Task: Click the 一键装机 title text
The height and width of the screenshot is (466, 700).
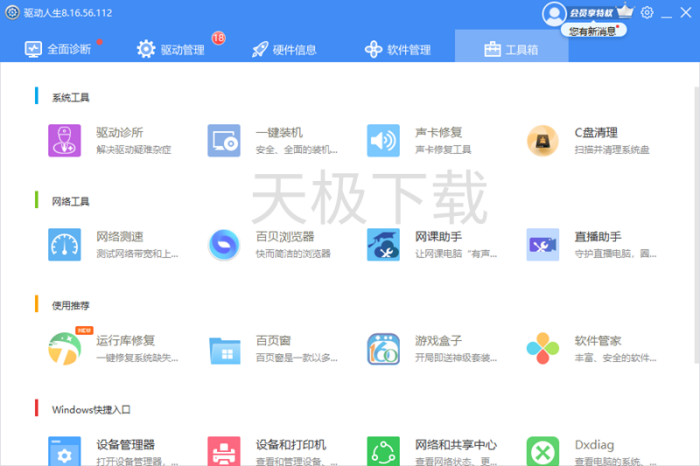Action: pyautogui.click(x=279, y=133)
